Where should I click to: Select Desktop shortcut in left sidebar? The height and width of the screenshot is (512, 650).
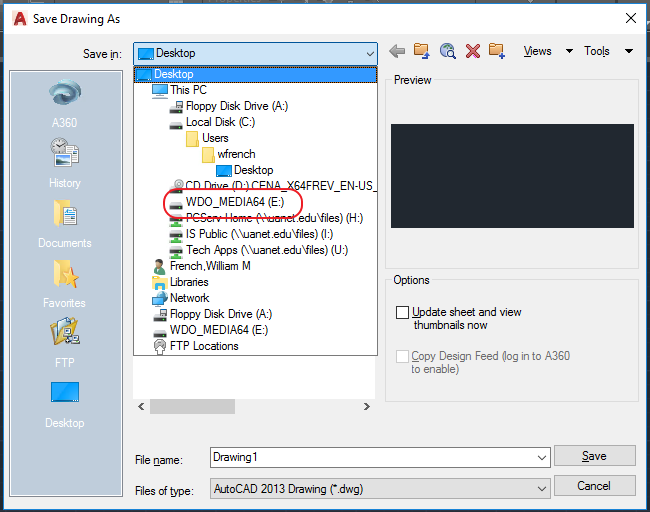click(65, 405)
